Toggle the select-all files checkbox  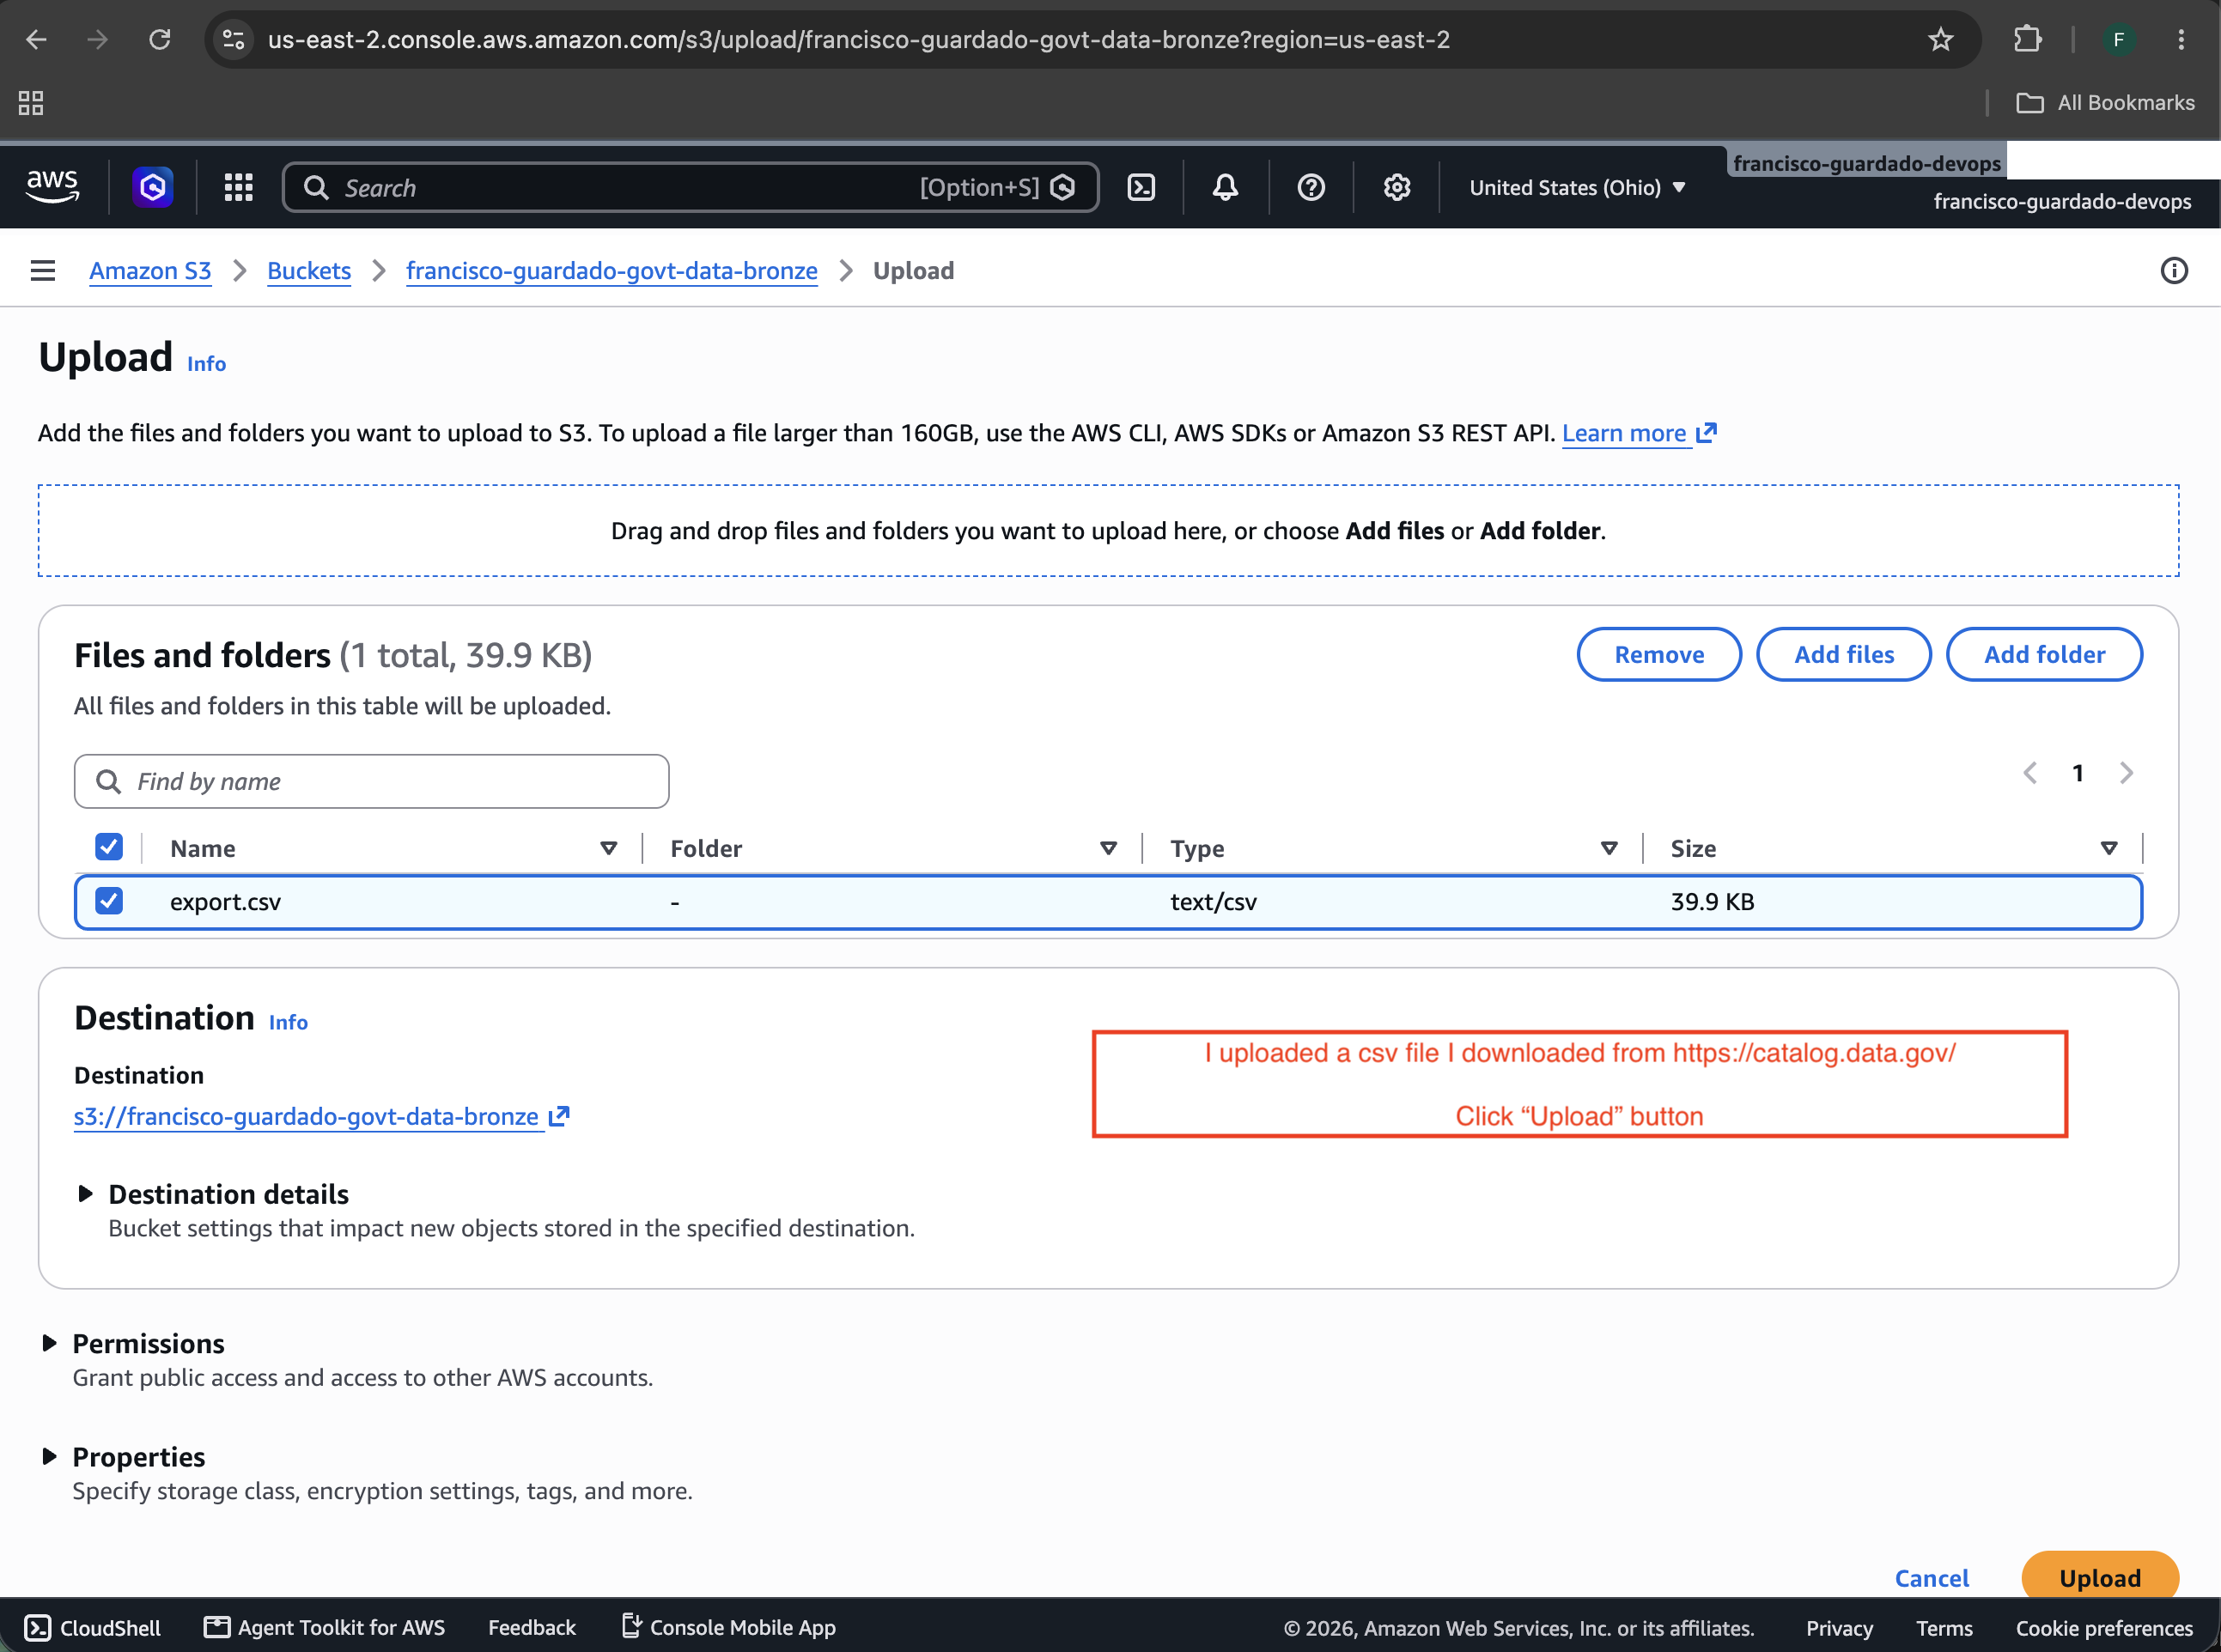[109, 847]
